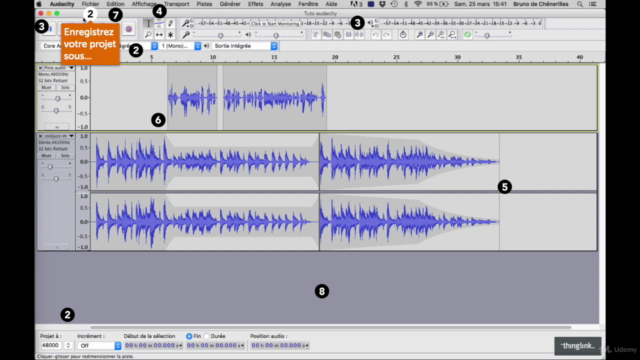Click the mixer microphone icon beside recording slider

click(x=186, y=35)
